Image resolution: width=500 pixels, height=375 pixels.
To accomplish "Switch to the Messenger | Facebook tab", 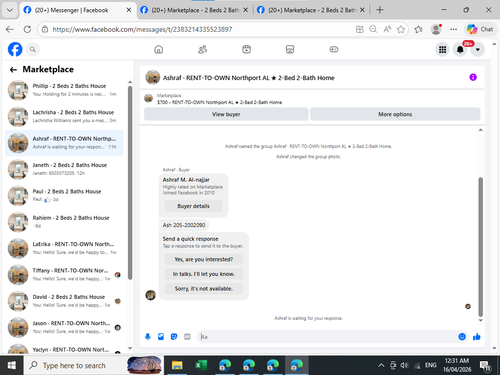I will click(78, 10).
